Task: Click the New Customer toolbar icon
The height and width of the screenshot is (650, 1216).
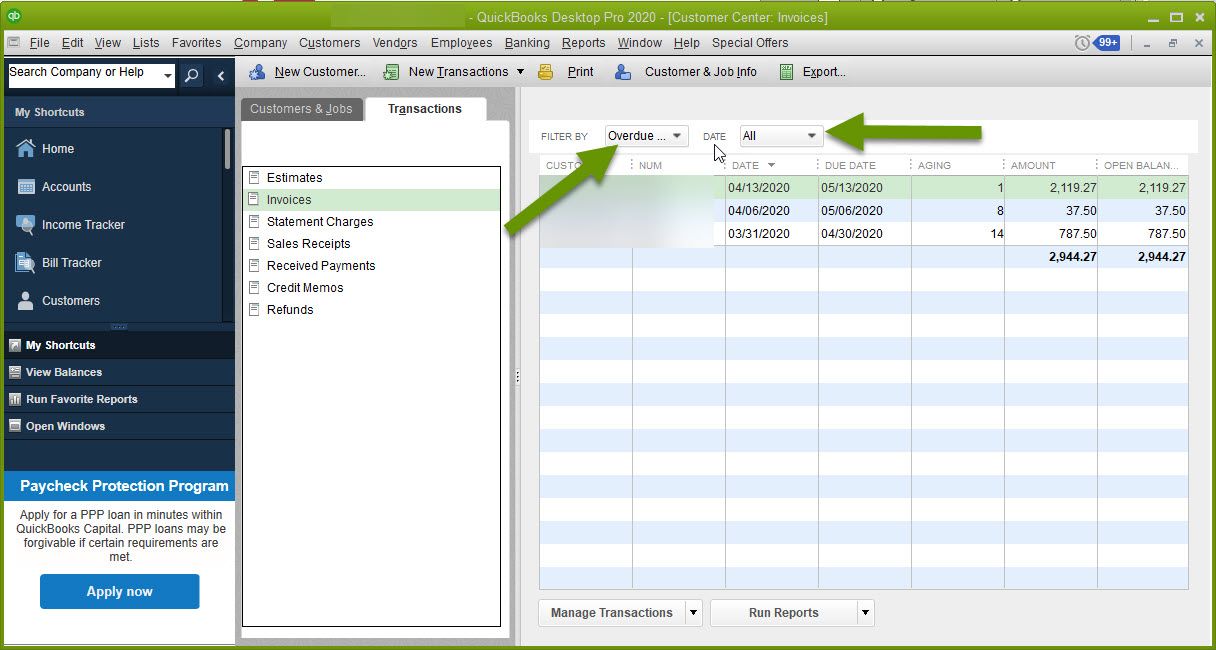Action: point(257,72)
